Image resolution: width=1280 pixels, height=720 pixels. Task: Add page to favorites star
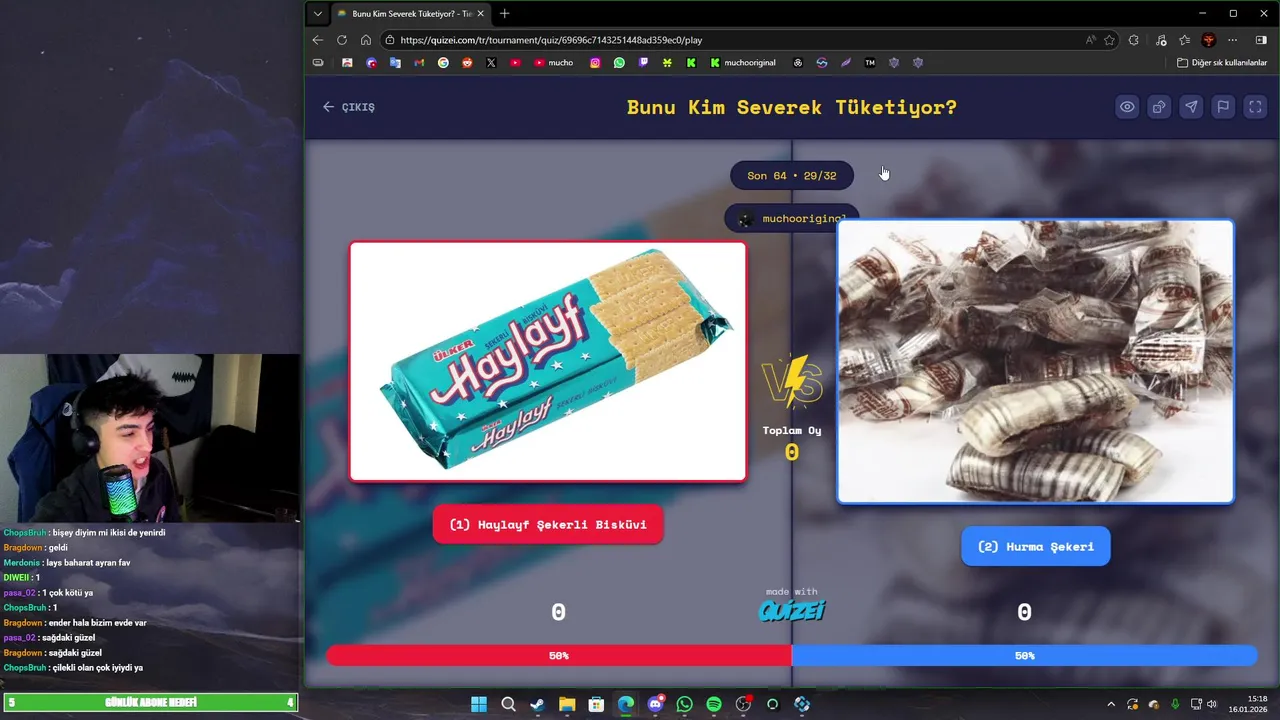tap(1110, 40)
